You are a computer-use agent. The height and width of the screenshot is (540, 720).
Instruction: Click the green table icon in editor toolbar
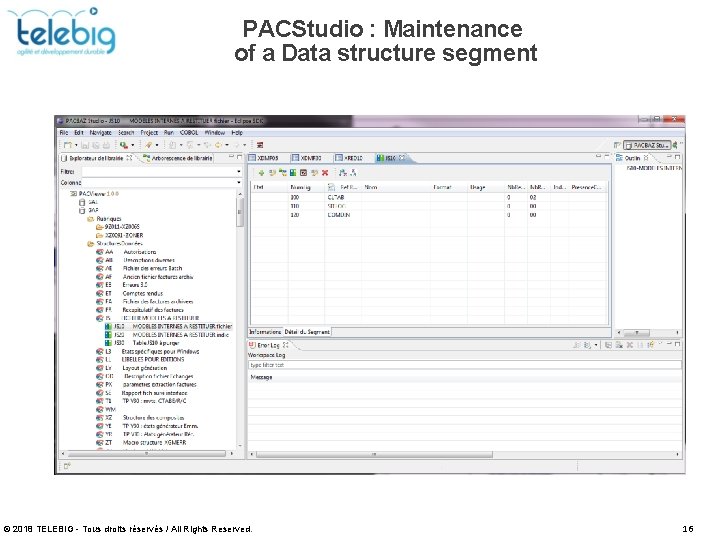pos(293,173)
